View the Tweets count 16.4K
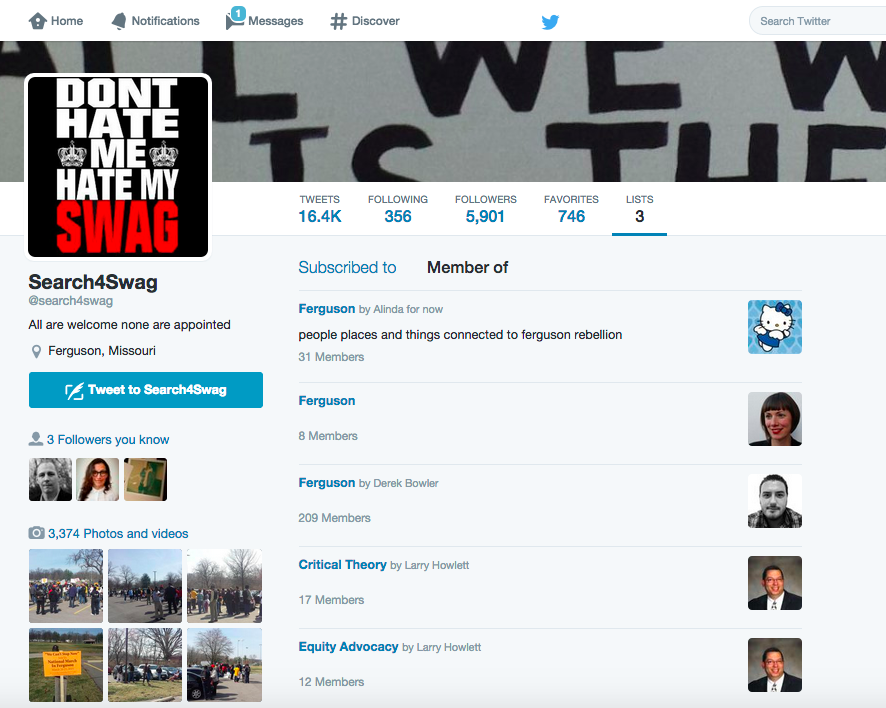Viewport: 886px width, 708px height. click(x=320, y=216)
